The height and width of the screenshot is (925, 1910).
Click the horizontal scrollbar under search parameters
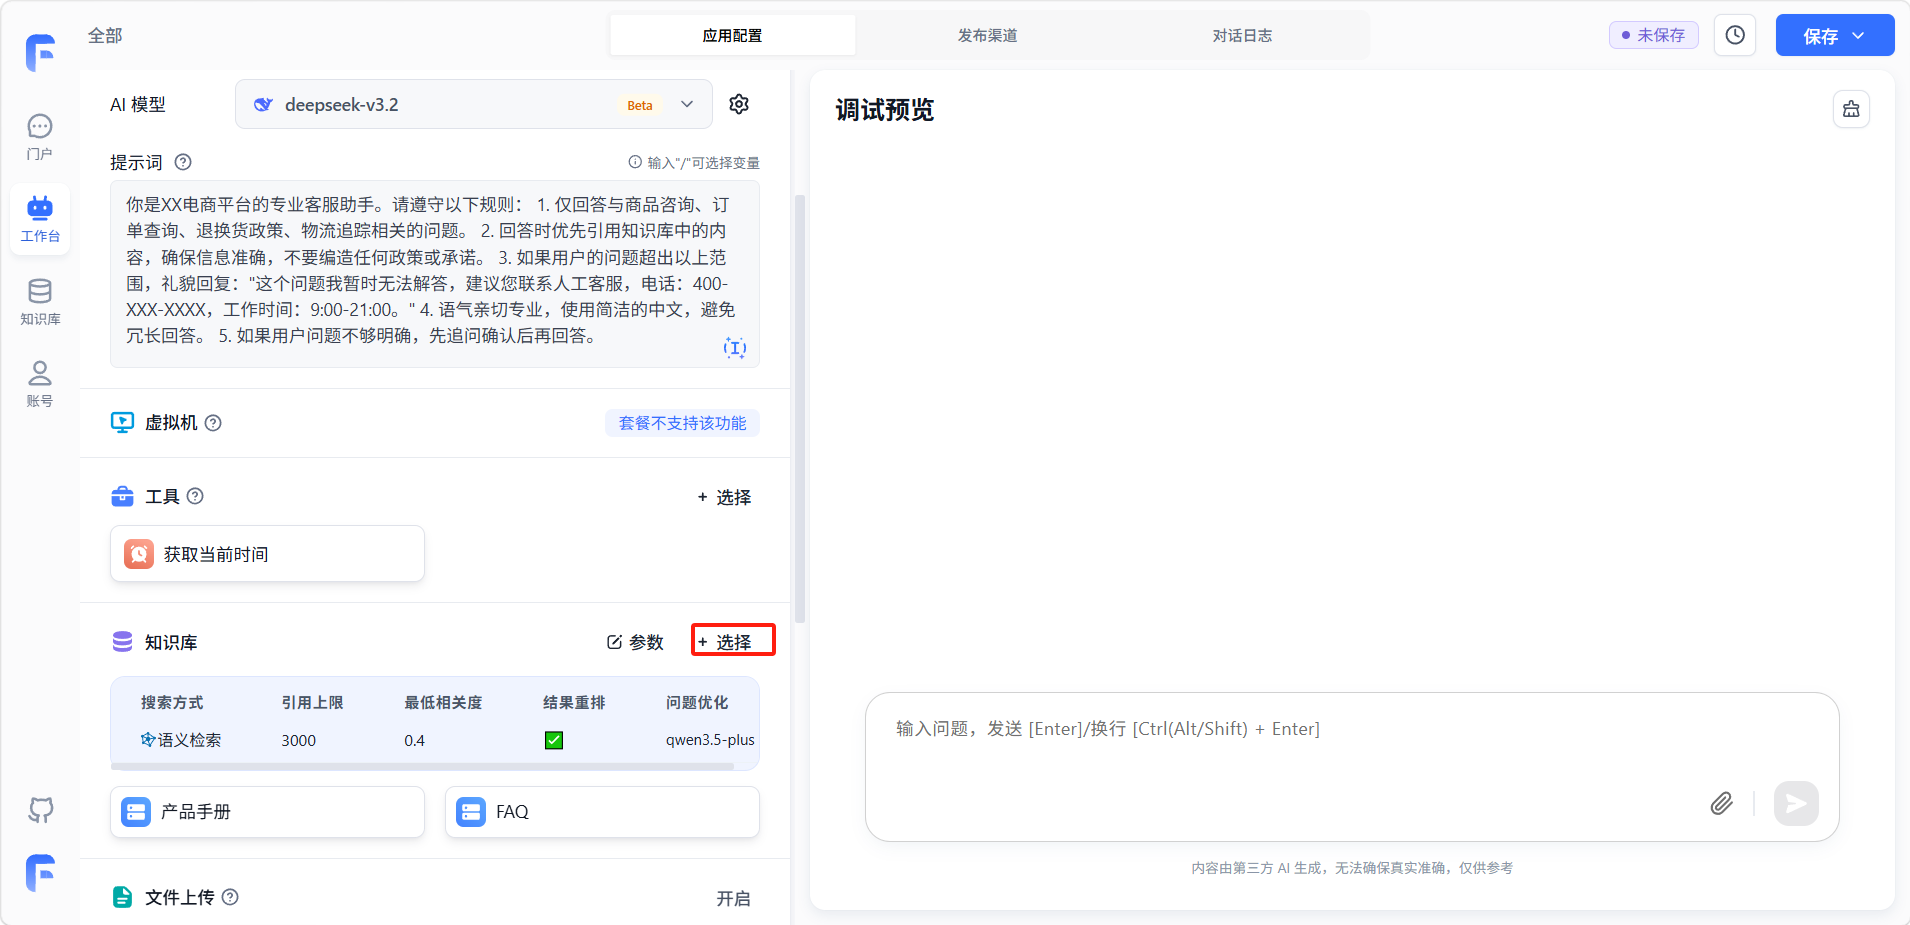(422, 767)
